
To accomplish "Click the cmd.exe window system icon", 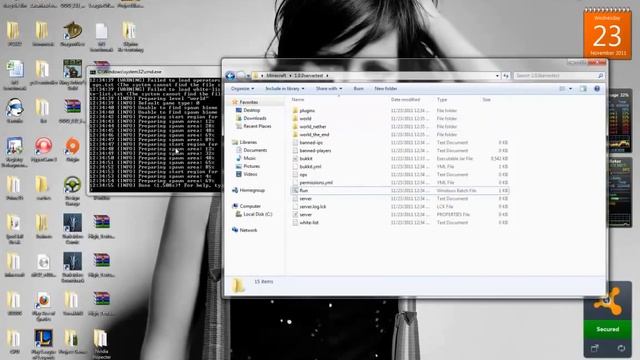I will [93, 72].
